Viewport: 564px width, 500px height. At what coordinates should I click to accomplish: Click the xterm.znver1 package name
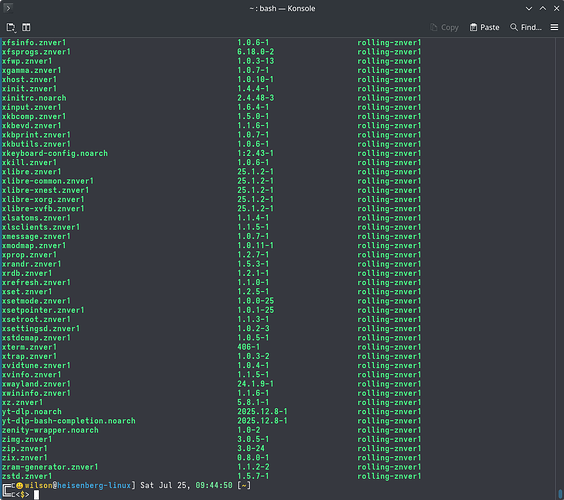point(29,347)
